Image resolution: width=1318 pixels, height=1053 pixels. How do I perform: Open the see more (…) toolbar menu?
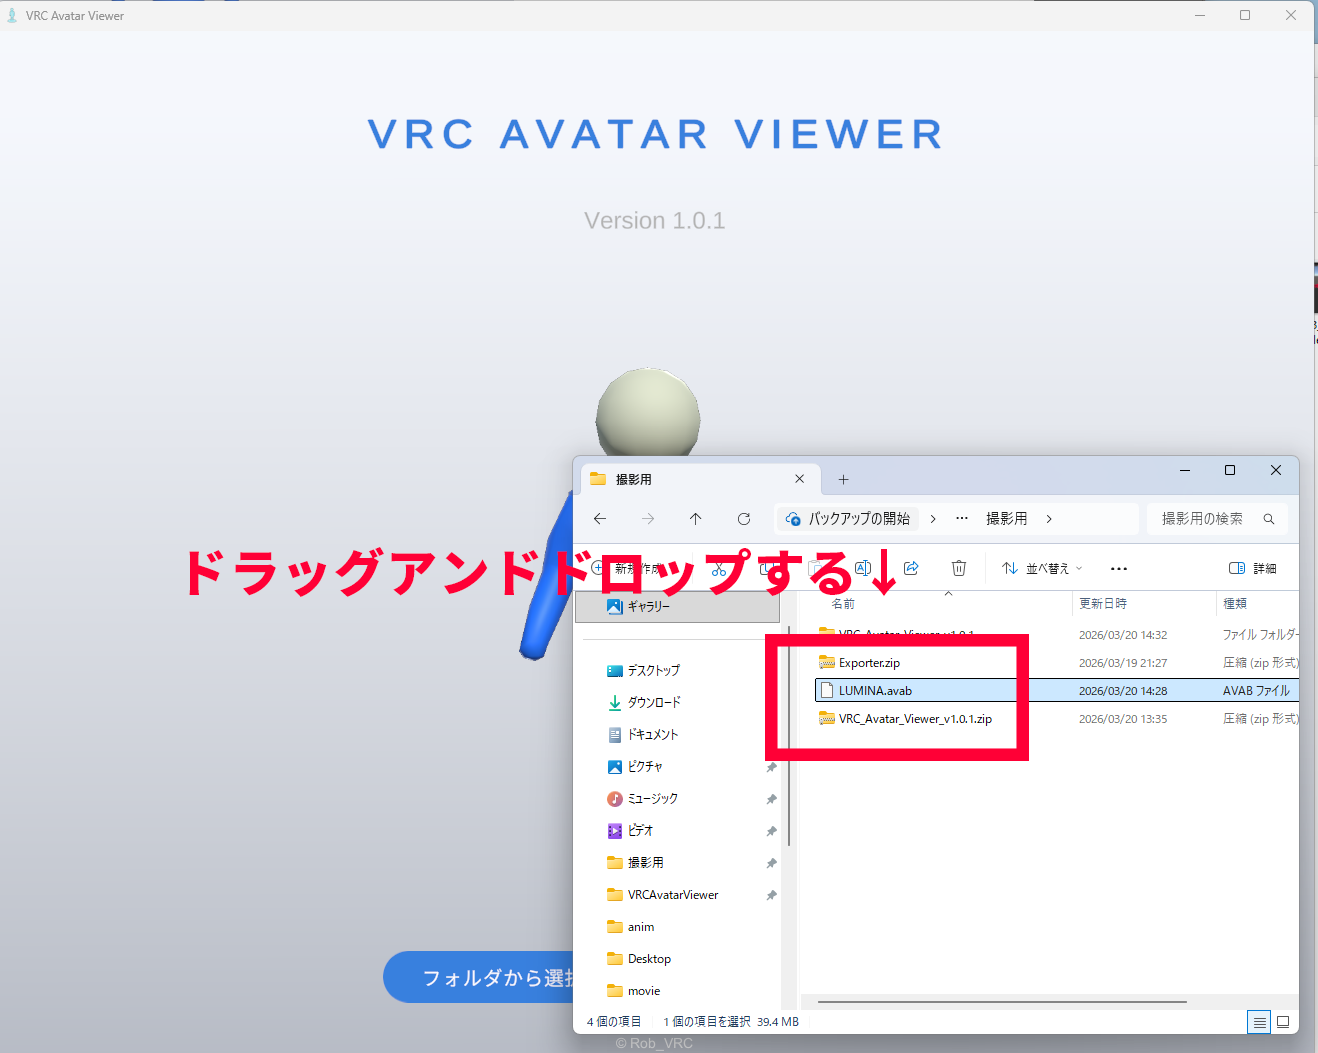pyautogui.click(x=1119, y=568)
